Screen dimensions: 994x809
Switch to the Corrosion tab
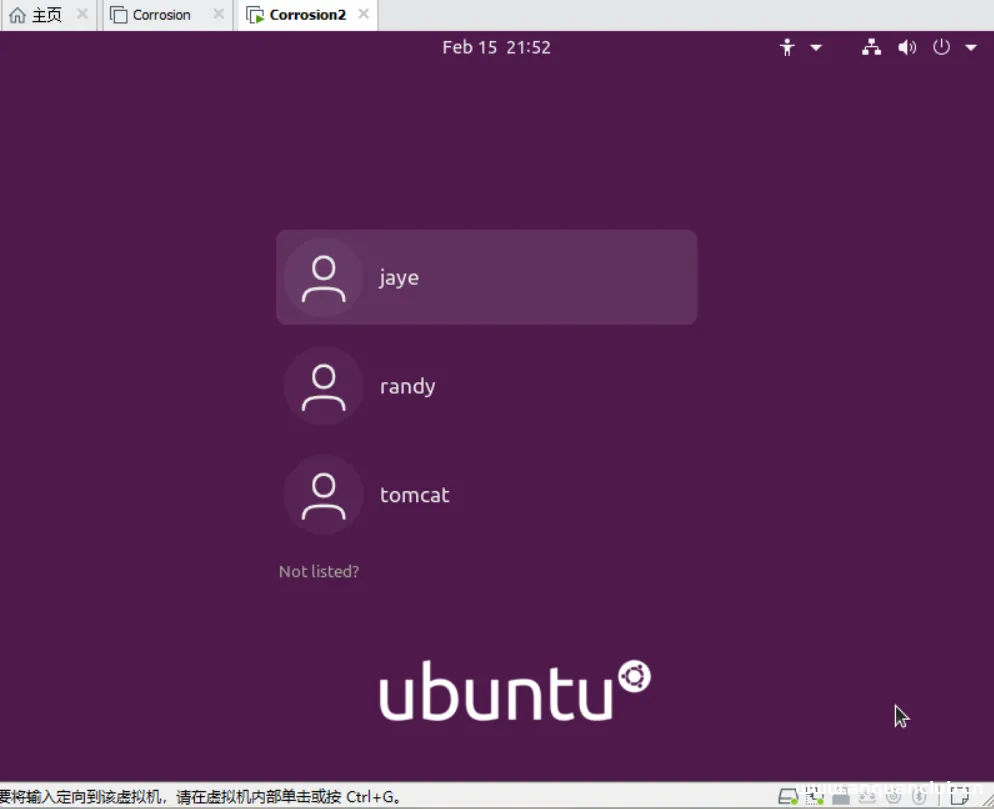pyautogui.click(x=160, y=15)
